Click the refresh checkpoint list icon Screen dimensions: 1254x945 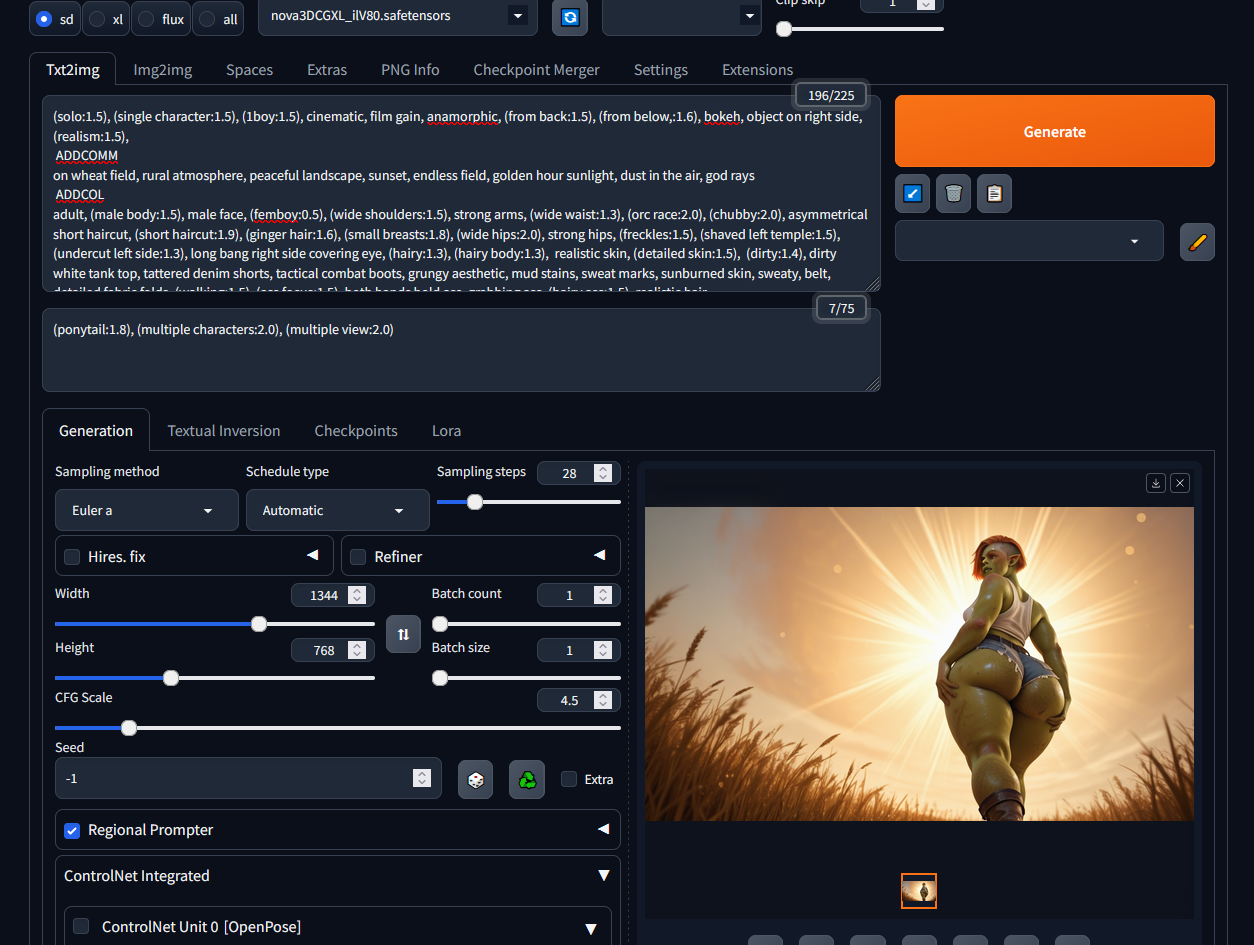pyautogui.click(x=569, y=17)
